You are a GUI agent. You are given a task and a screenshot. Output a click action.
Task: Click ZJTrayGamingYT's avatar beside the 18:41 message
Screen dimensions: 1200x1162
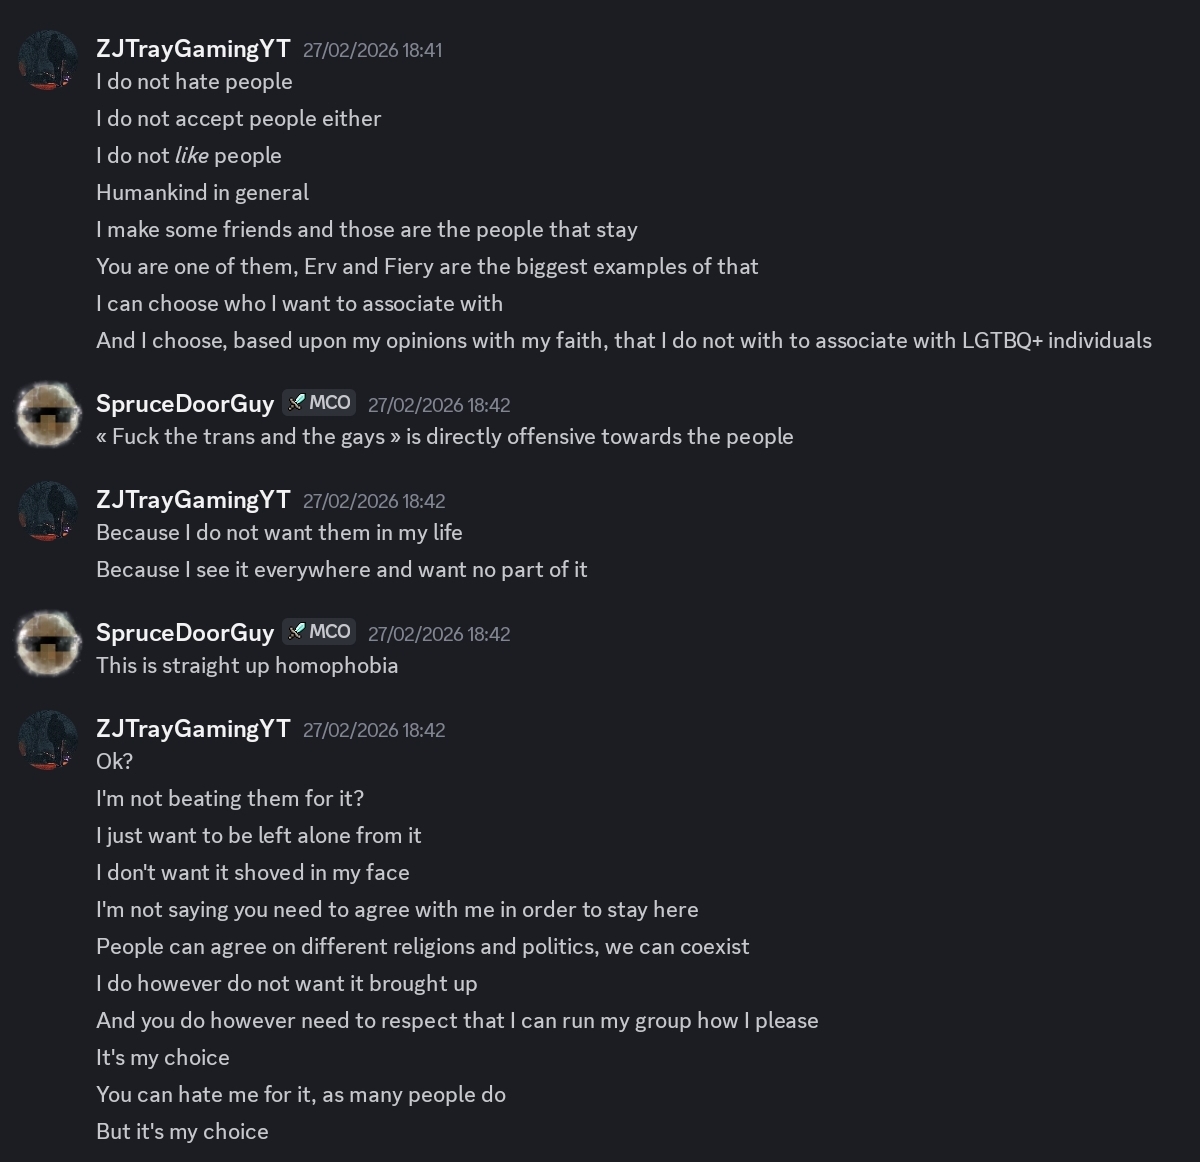(x=48, y=60)
